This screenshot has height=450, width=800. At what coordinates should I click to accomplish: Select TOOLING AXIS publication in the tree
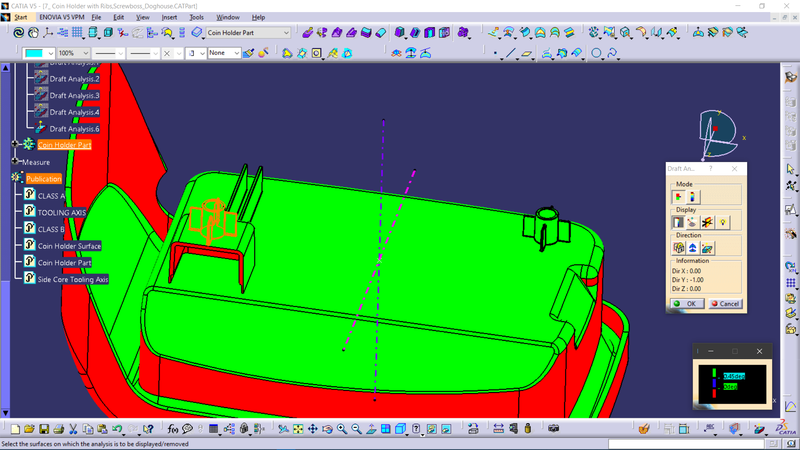coord(62,212)
